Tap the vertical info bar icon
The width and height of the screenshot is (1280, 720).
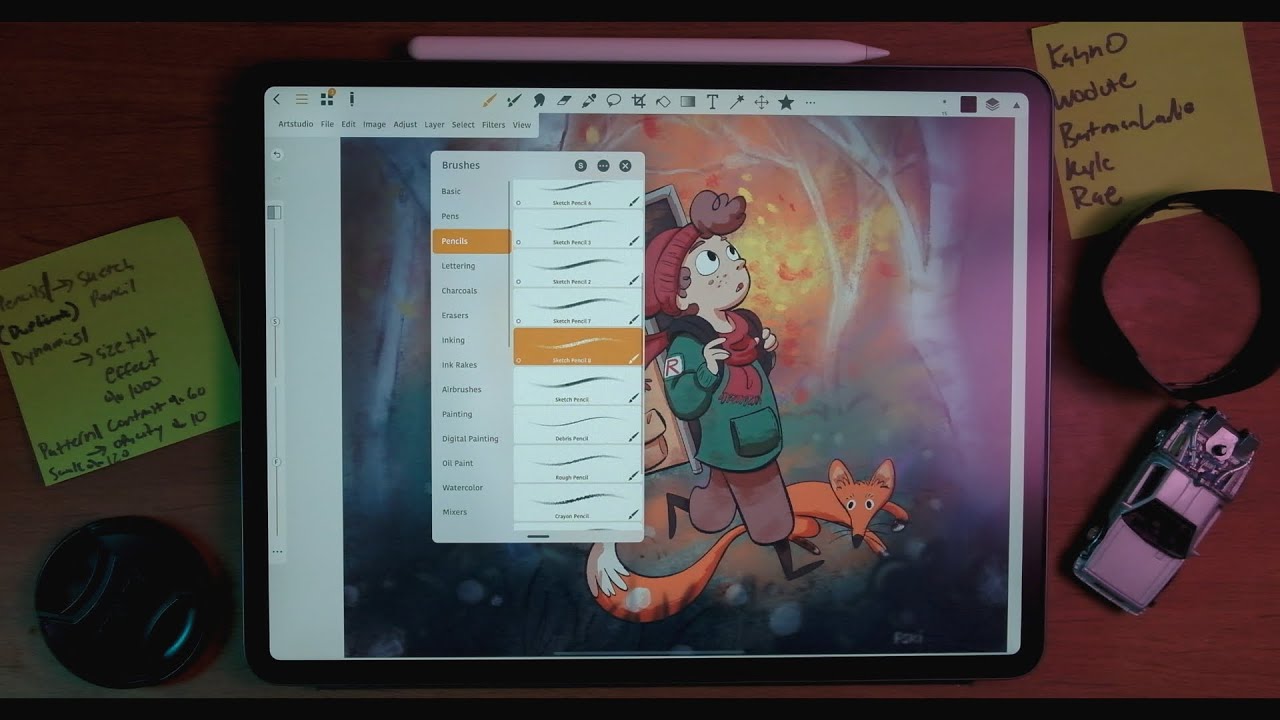tap(352, 100)
